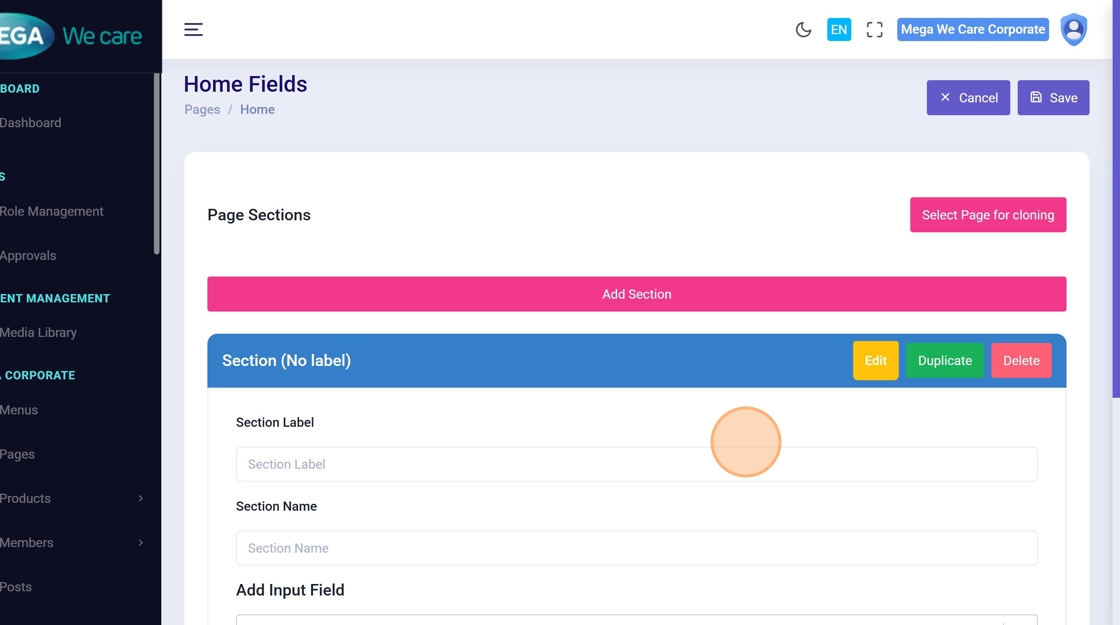Viewport: 1120px width, 625px height.
Task: Enter fullscreen mode icon
Action: pyautogui.click(x=874, y=30)
